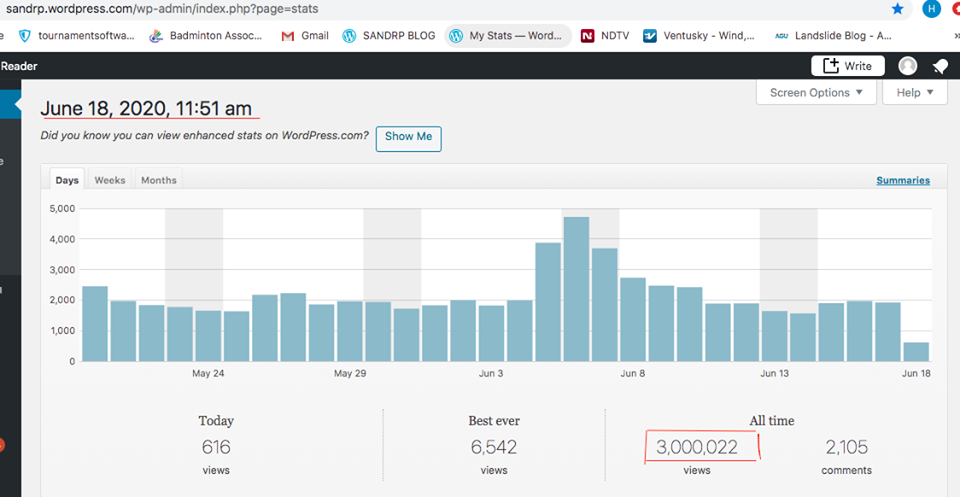Screen dimensions: 960x497
Task: Click the bookmark star icon in address bar
Action: click(x=897, y=9)
